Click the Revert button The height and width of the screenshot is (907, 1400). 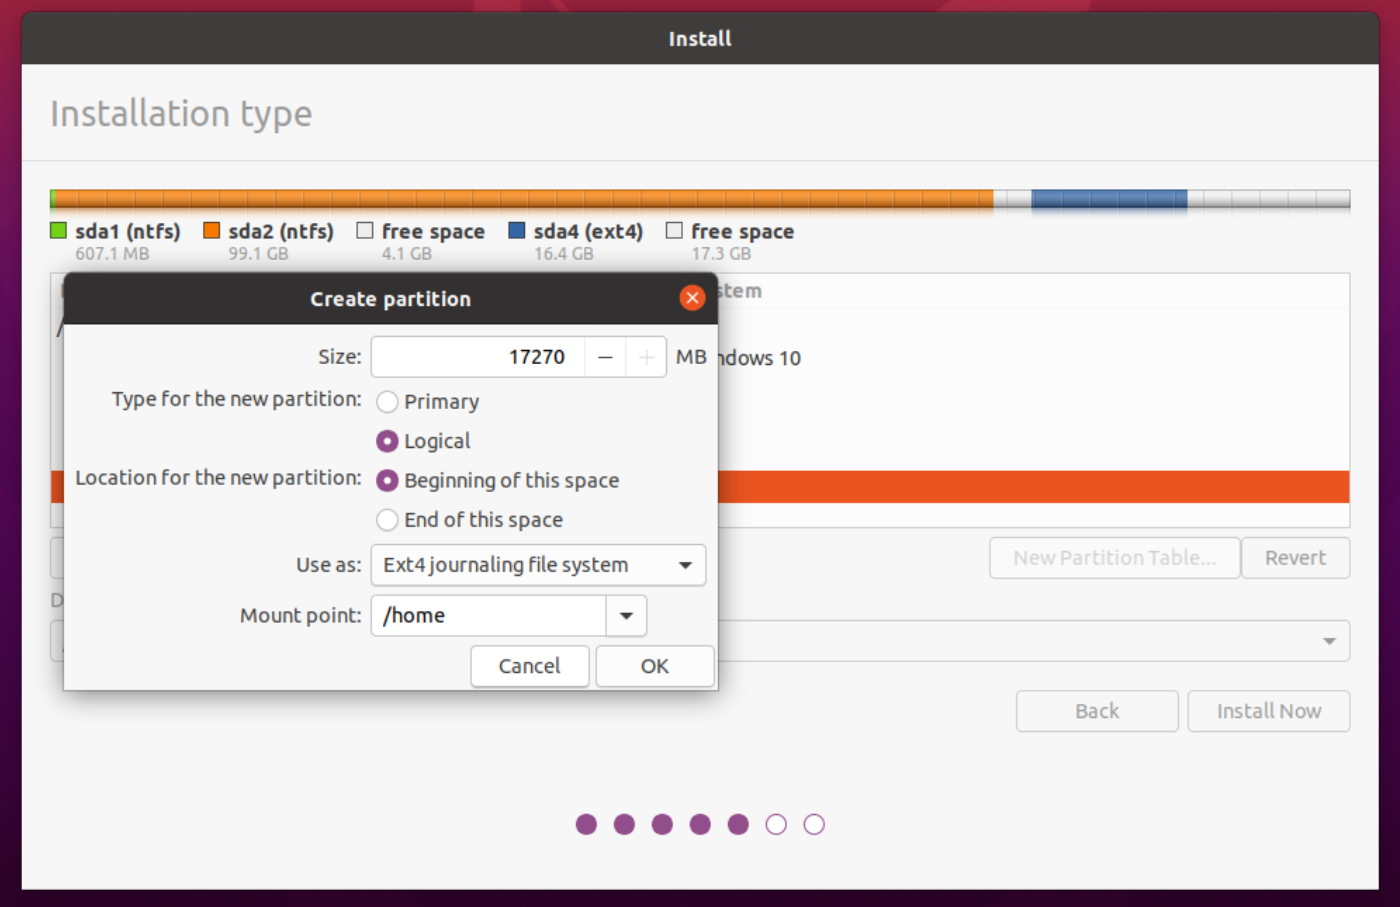(1295, 558)
